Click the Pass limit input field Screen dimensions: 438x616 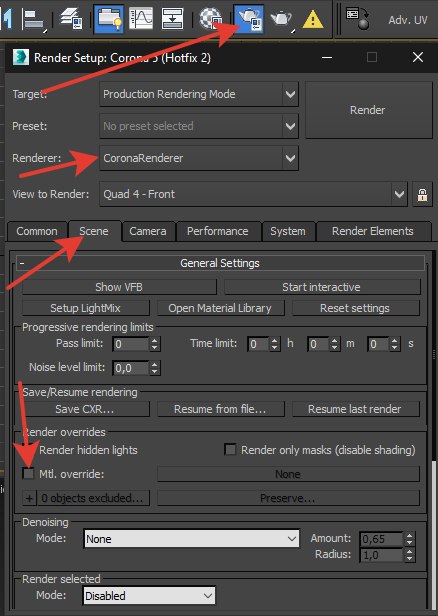[131, 344]
